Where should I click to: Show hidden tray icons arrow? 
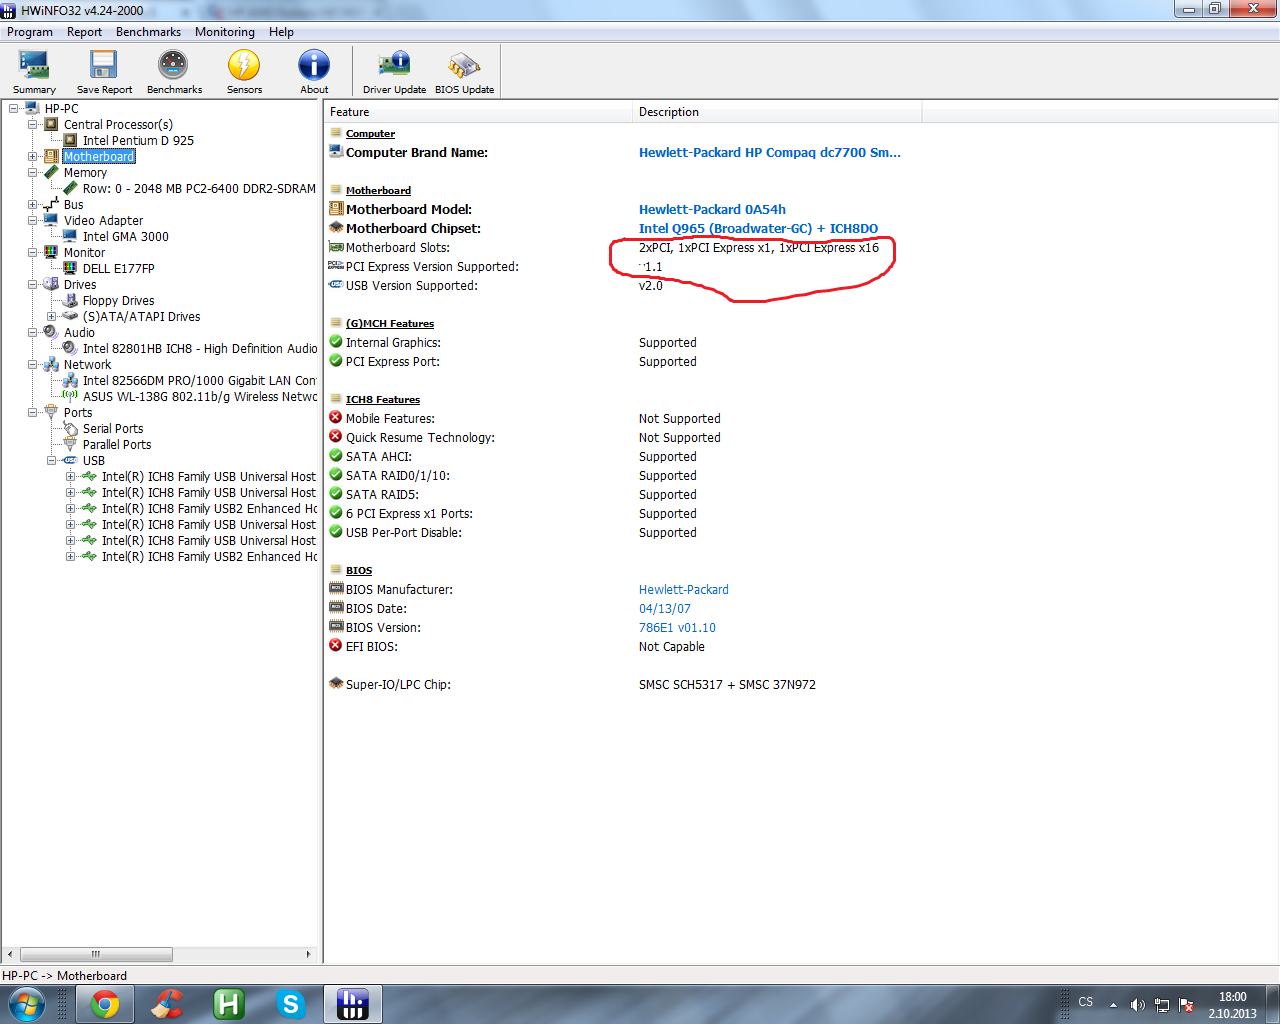(x=1113, y=1005)
